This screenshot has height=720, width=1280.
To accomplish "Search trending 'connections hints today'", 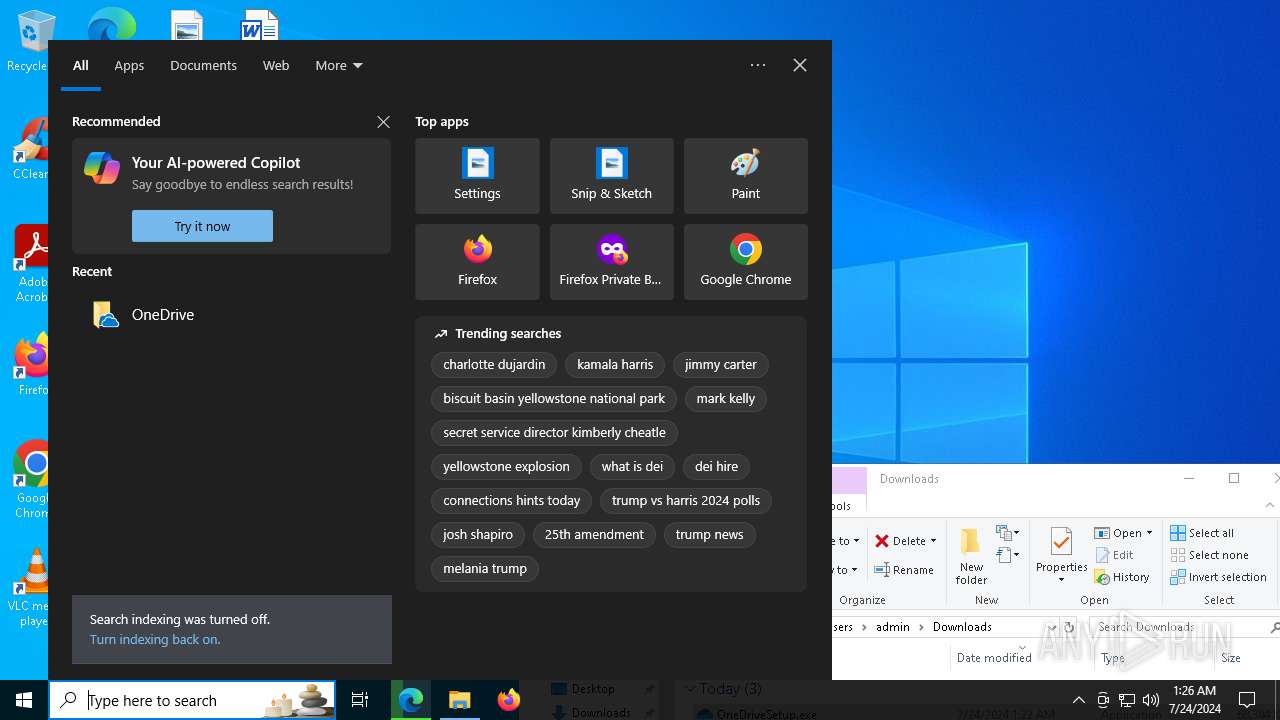I will pyautogui.click(x=512, y=501).
